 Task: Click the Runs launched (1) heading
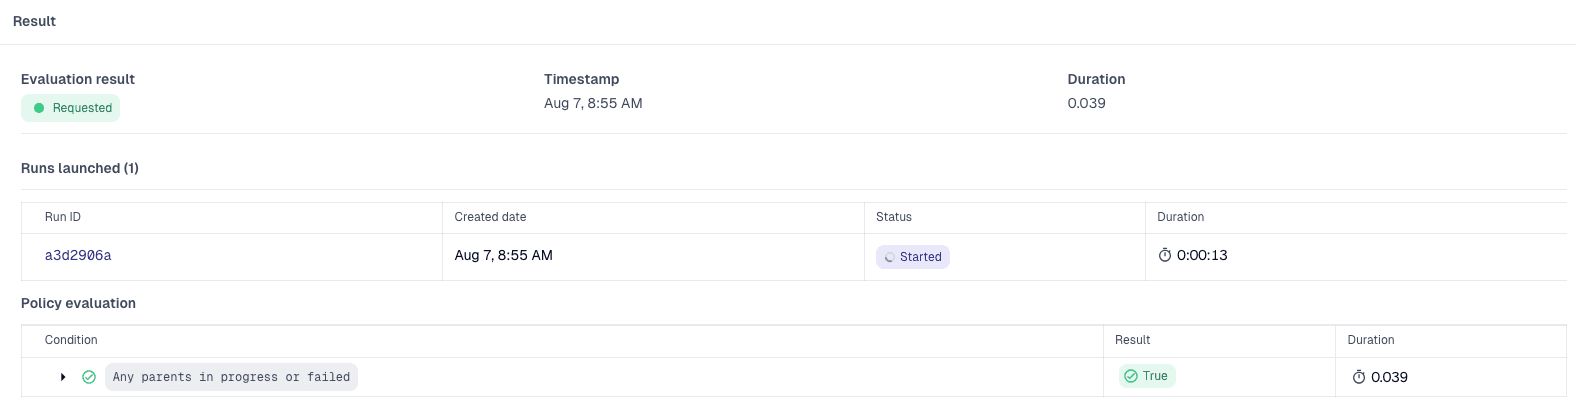[x=80, y=168]
